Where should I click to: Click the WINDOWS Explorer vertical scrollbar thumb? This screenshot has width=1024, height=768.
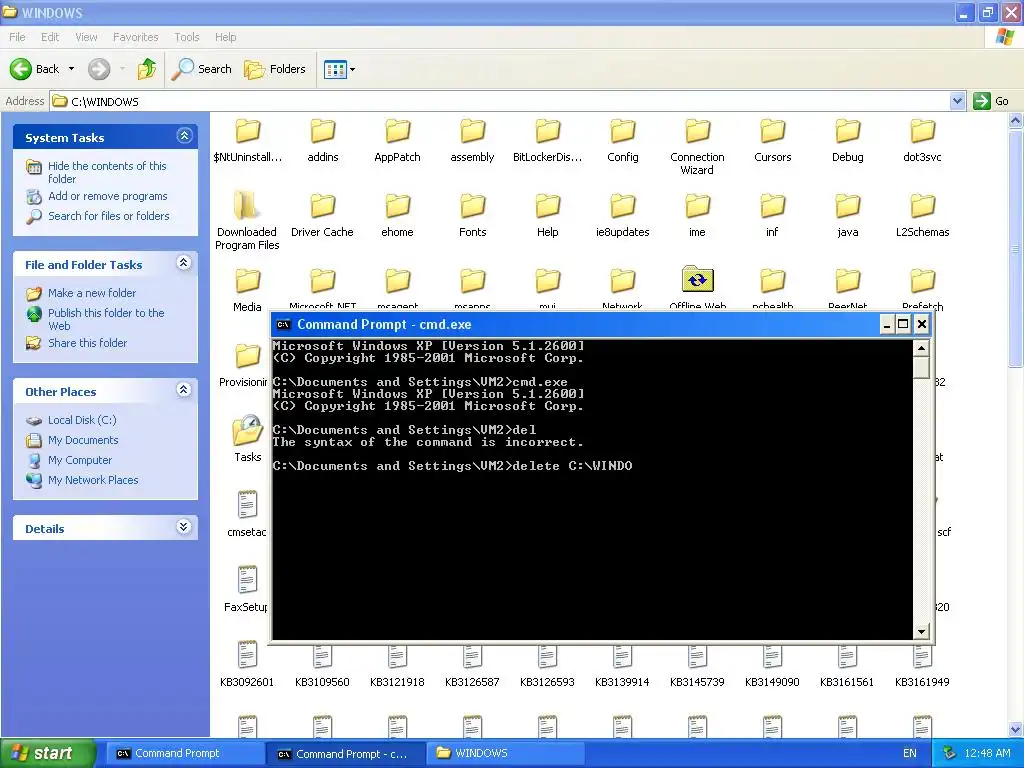(x=1016, y=248)
